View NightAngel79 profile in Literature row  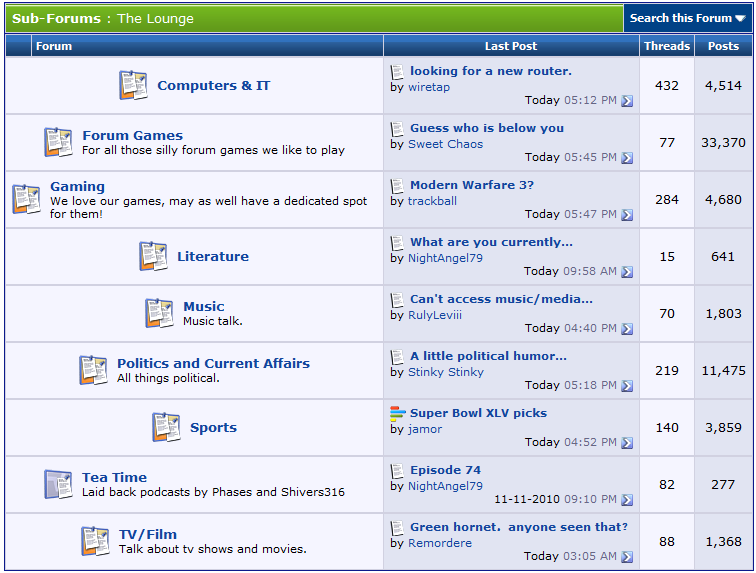click(x=446, y=258)
